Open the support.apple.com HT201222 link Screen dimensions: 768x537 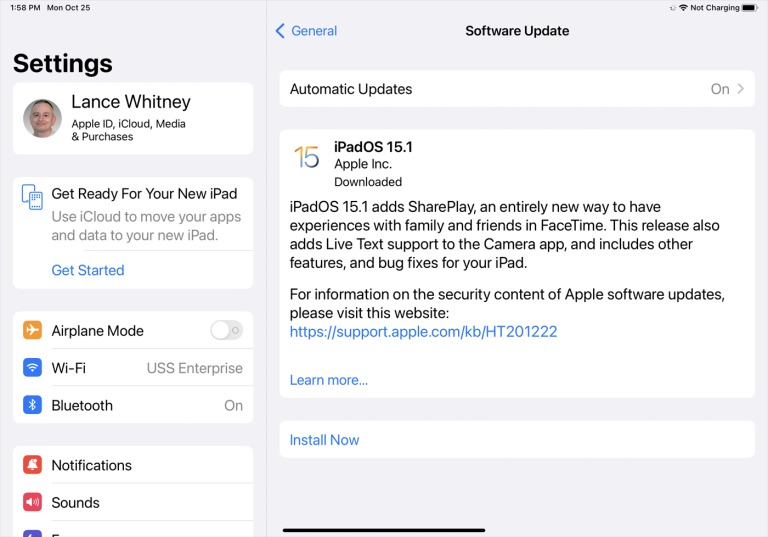[x=423, y=332]
